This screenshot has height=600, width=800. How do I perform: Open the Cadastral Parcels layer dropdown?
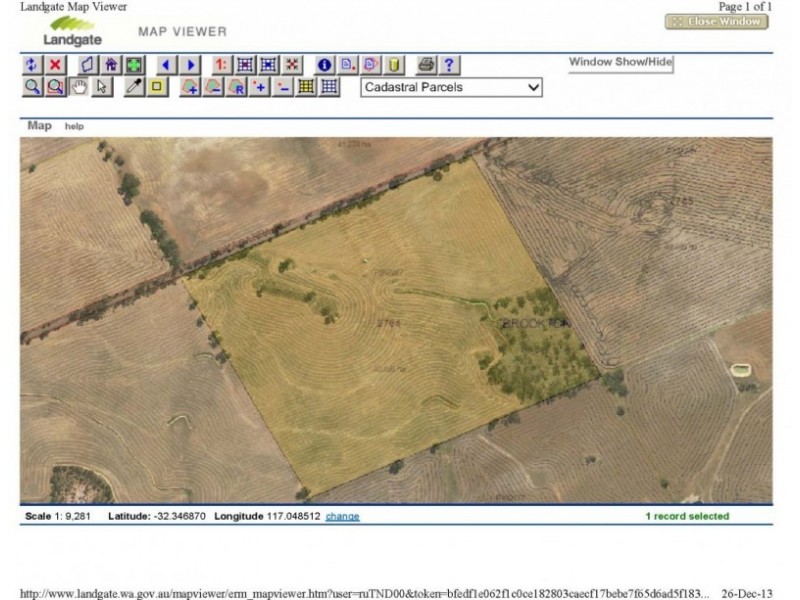coord(451,89)
